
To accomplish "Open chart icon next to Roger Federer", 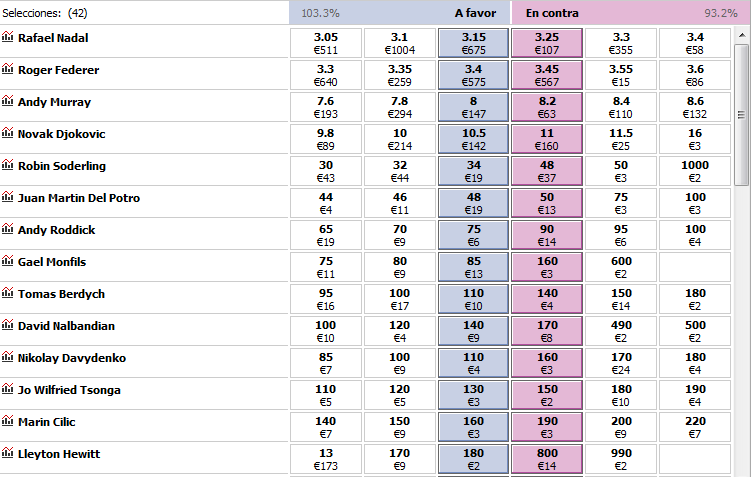I will tap(8, 70).
